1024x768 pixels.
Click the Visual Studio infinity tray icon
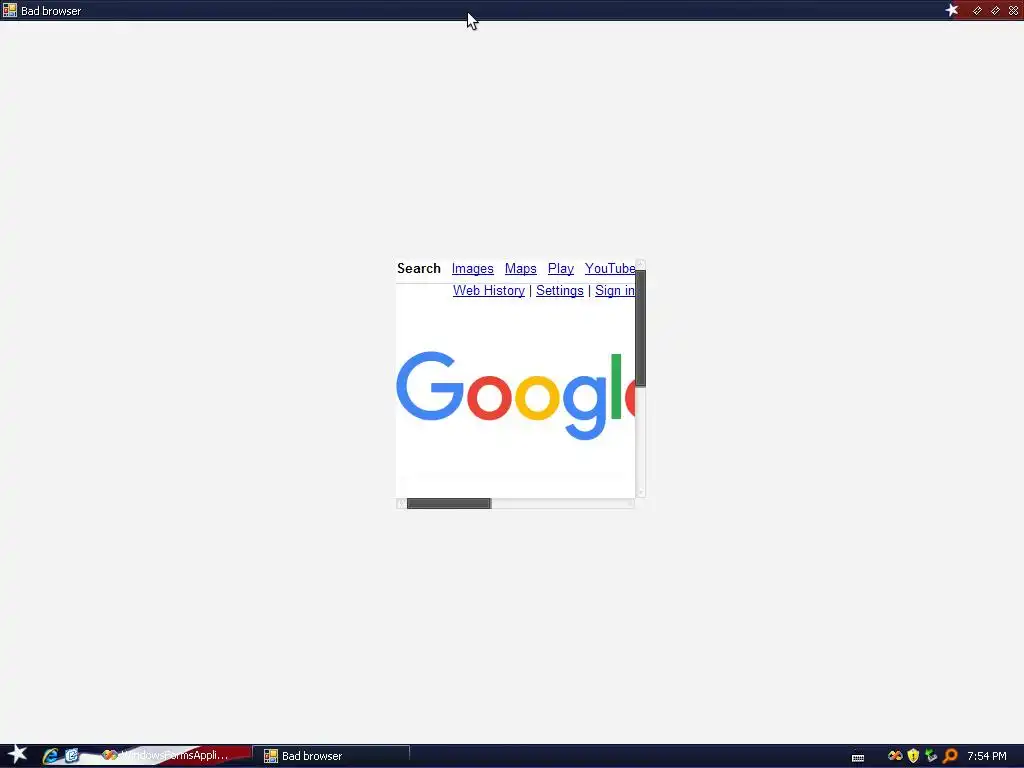tap(895, 756)
